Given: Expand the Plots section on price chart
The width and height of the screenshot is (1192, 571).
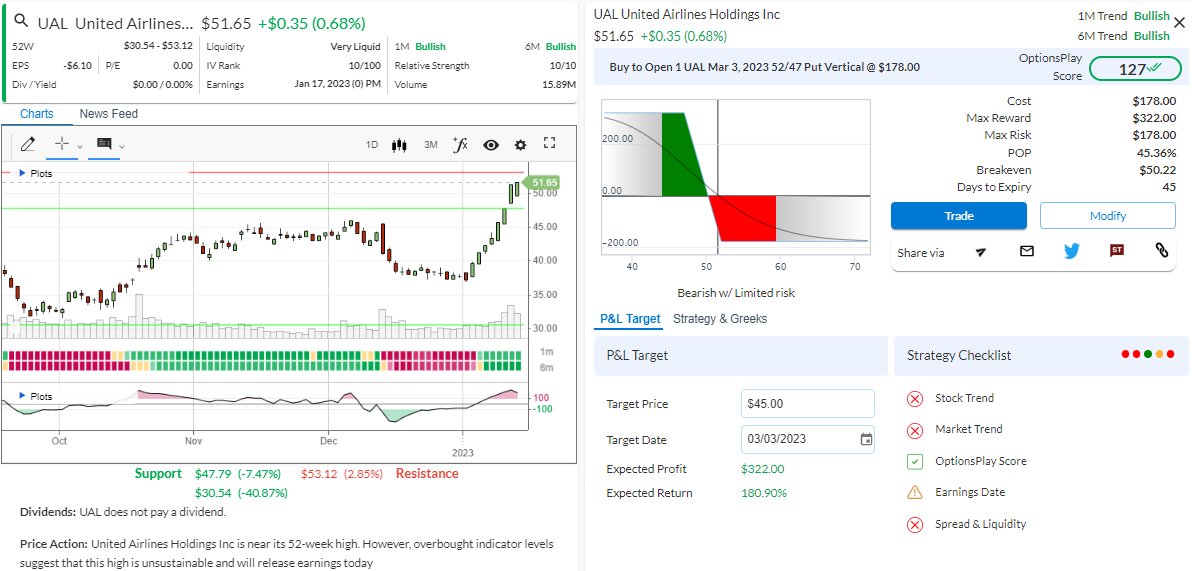Looking at the screenshot, I should pyautogui.click(x=35, y=173).
